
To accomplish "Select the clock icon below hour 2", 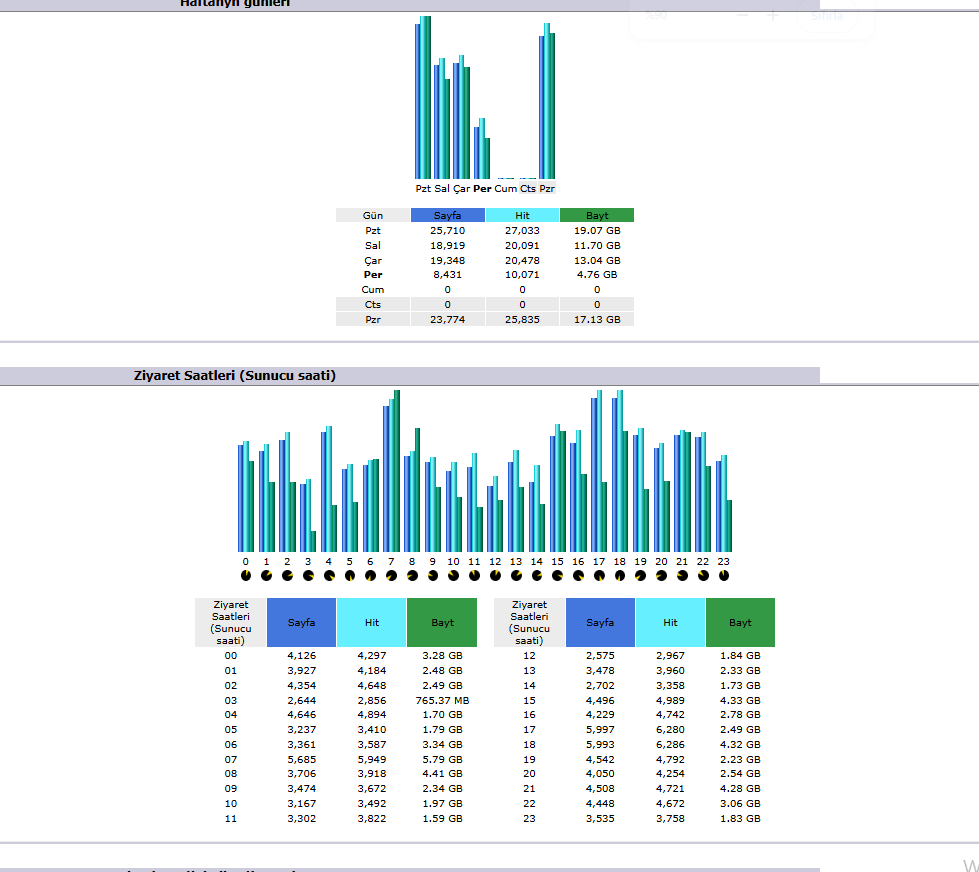I will [287, 576].
